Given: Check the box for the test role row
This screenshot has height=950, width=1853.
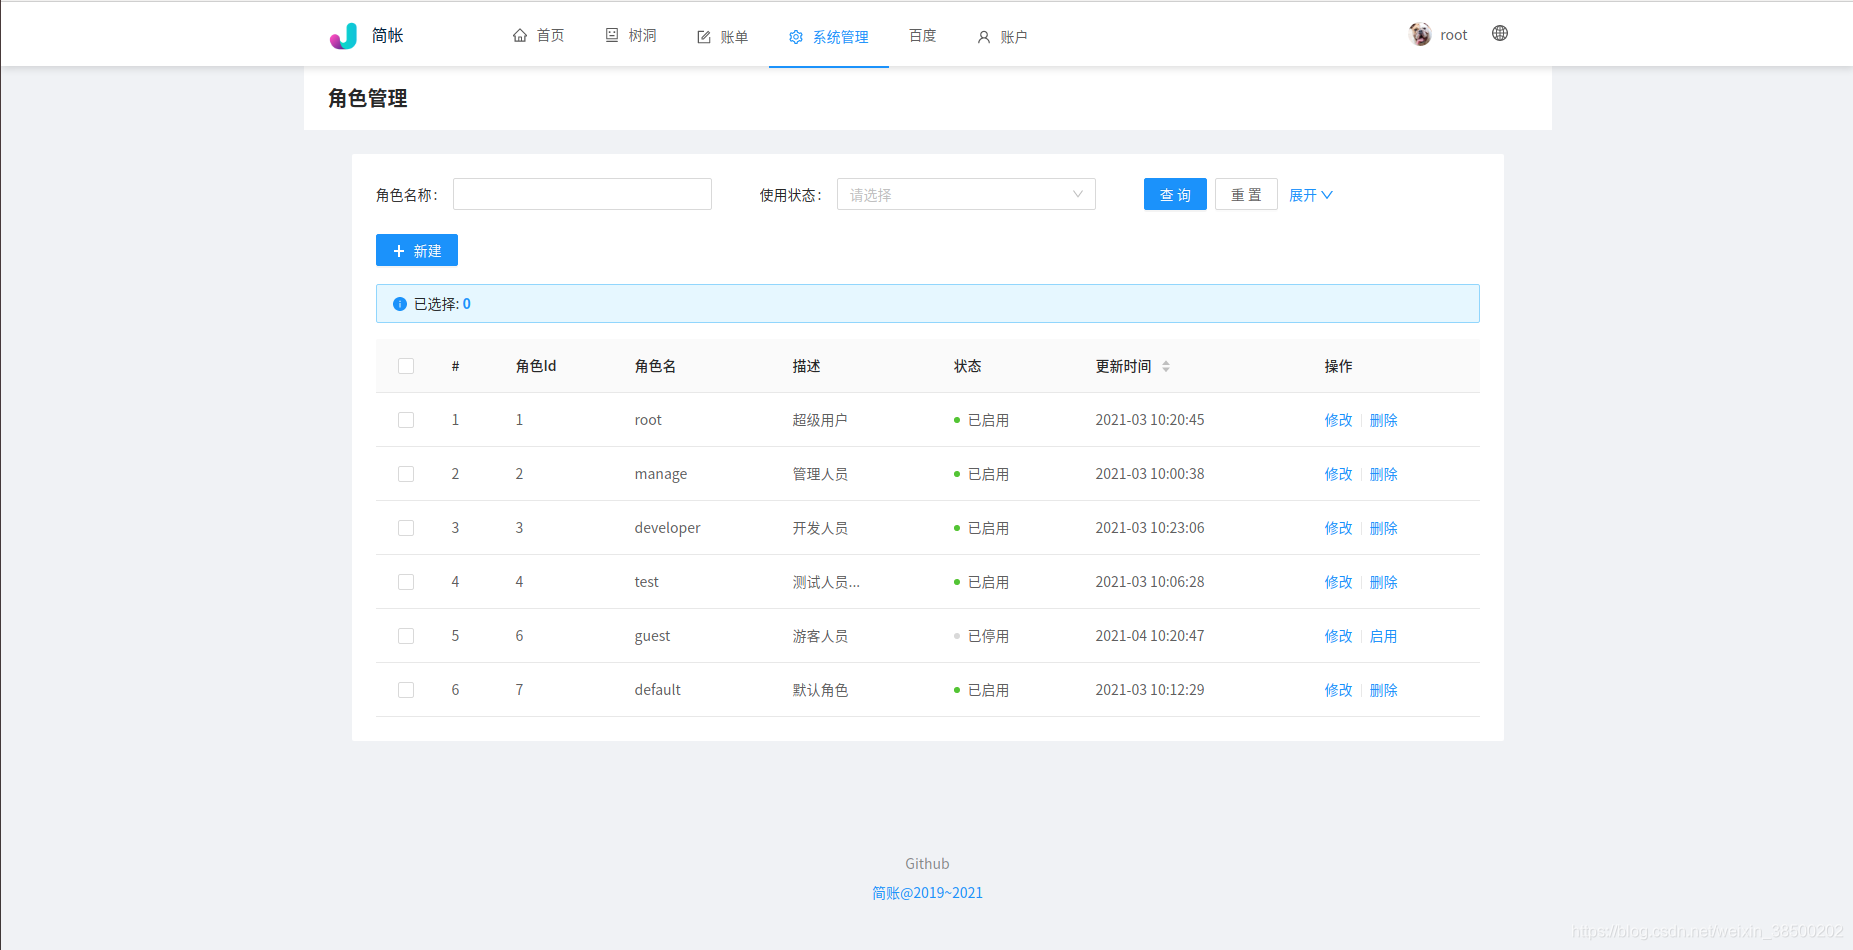Looking at the screenshot, I should (x=406, y=582).
